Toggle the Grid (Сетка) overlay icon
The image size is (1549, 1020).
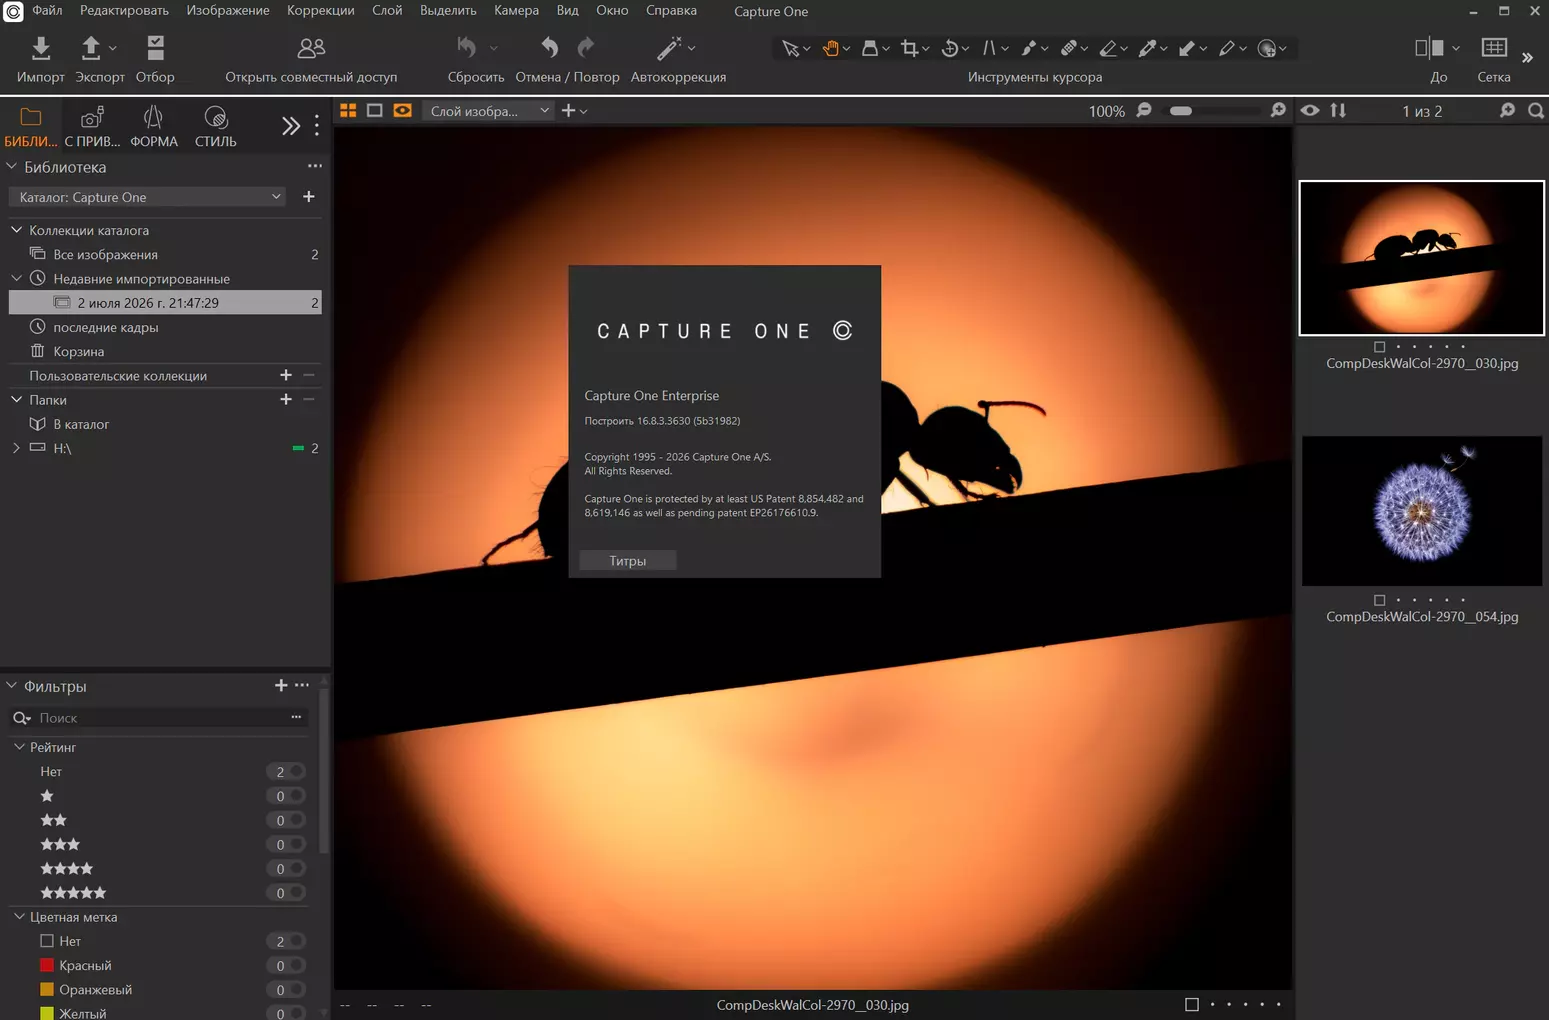tap(1494, 48)
